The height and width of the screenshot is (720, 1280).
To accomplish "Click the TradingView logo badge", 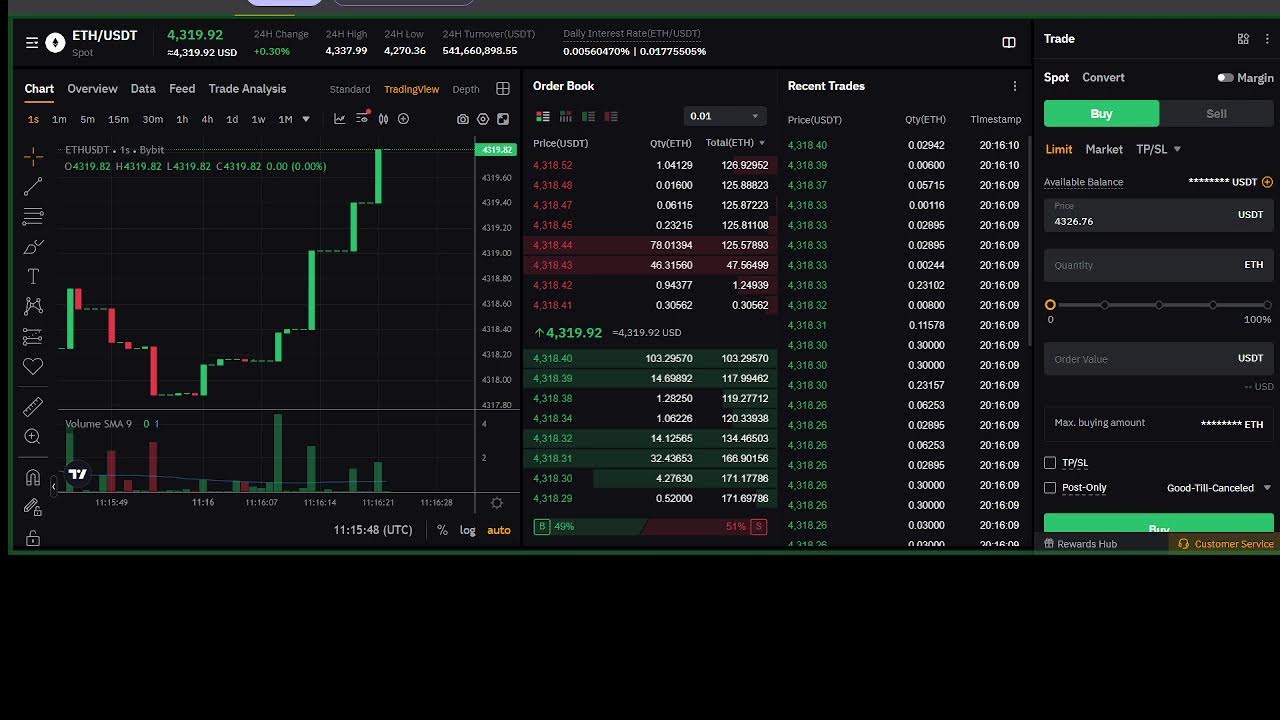I will pos(77,474).
